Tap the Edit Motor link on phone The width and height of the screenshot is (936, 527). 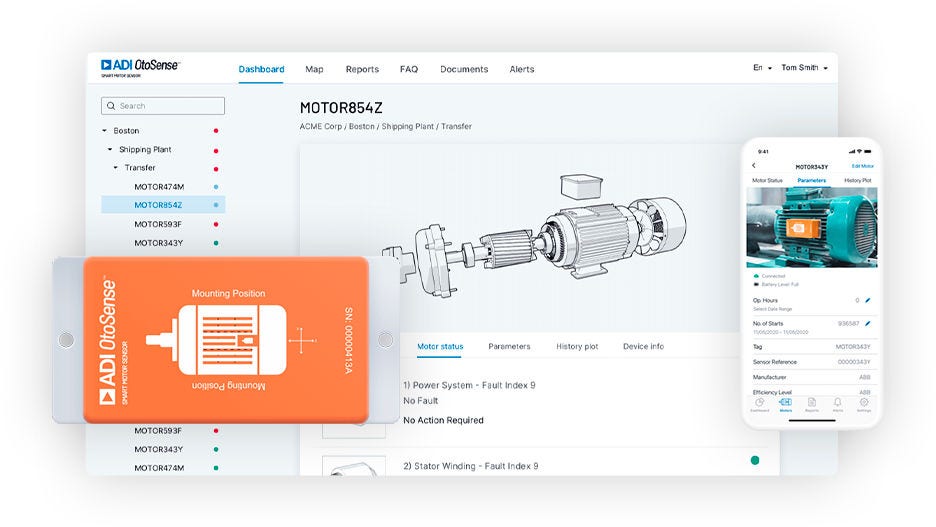click(863, 166)
